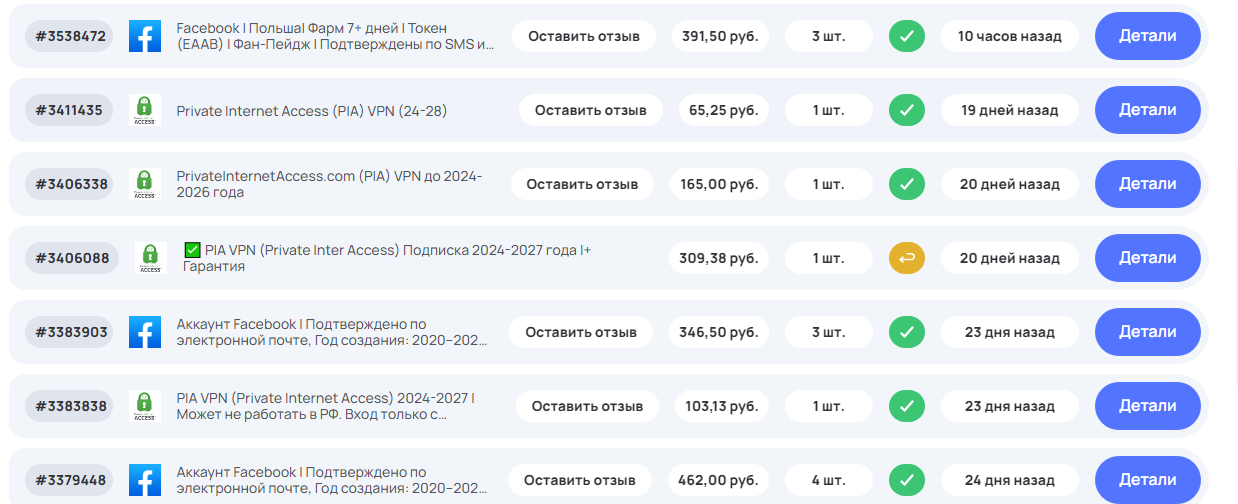The height and width of the screenshot is (504, 1238).
Task: Click the 309,38 руб. price badge
Action: coord(718,258)
